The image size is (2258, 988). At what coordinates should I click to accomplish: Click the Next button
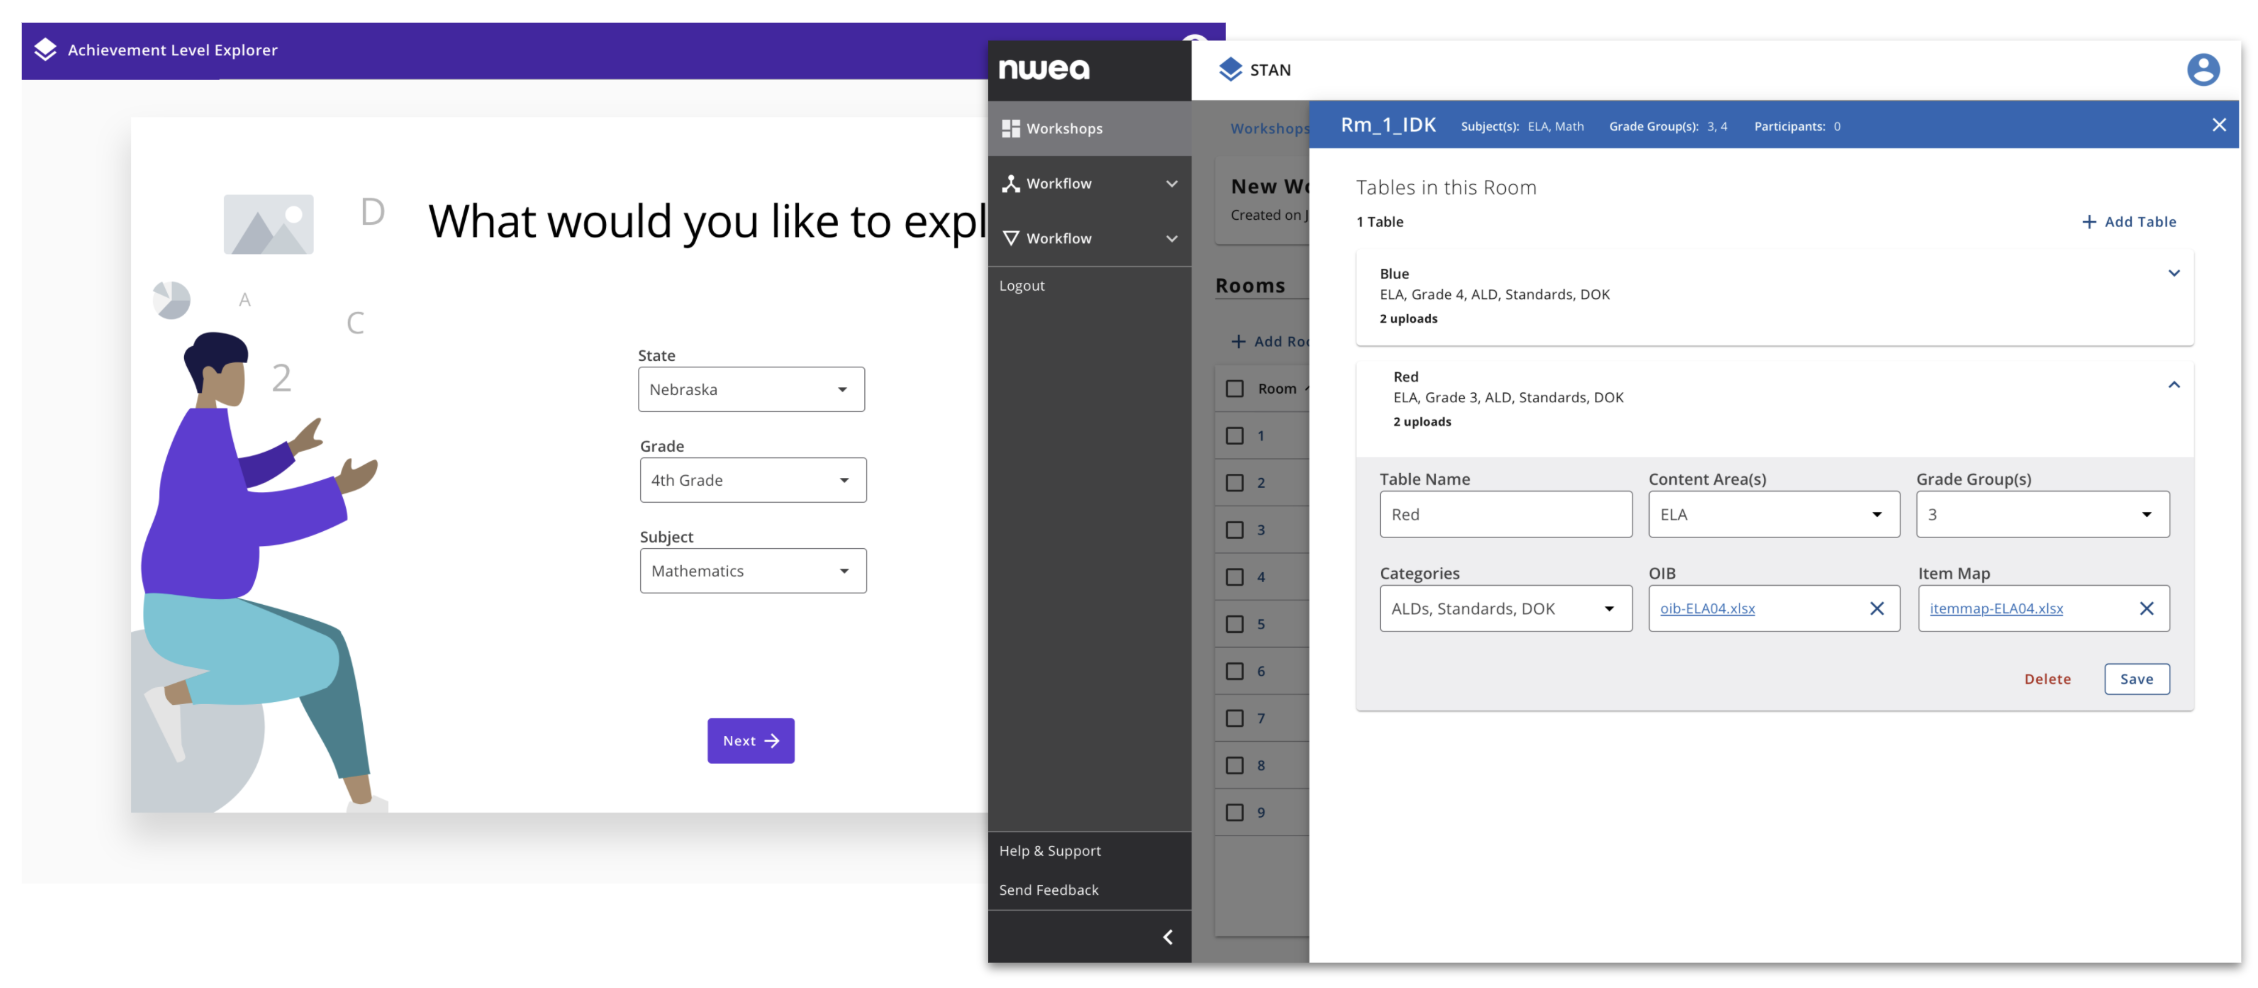pos(751,741)
